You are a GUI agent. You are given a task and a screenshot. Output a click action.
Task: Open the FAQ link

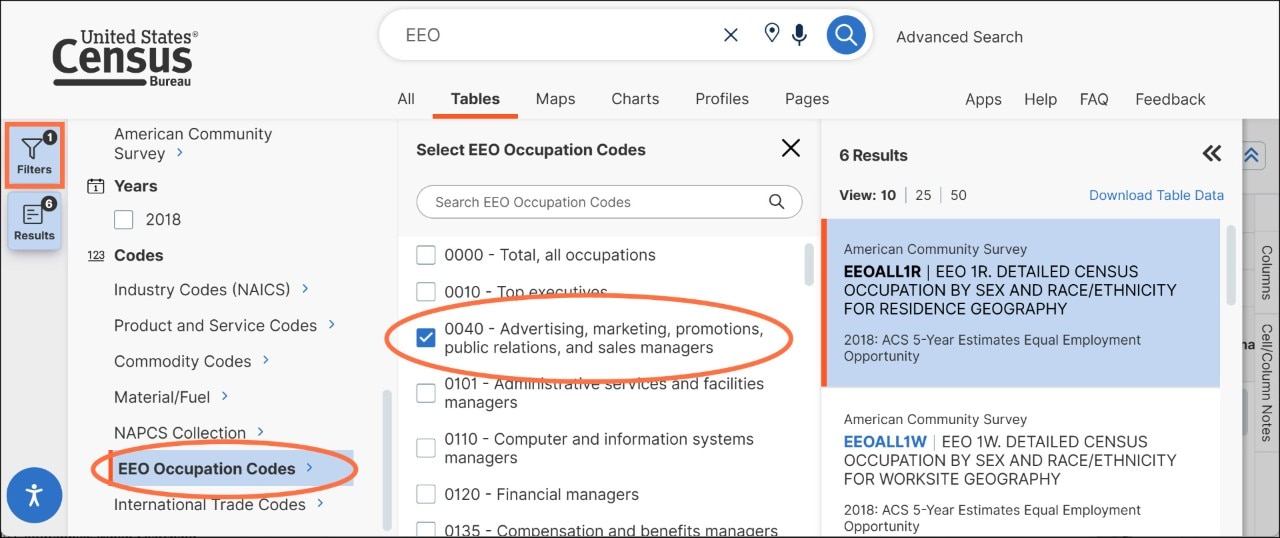(x=1094, y=99)
